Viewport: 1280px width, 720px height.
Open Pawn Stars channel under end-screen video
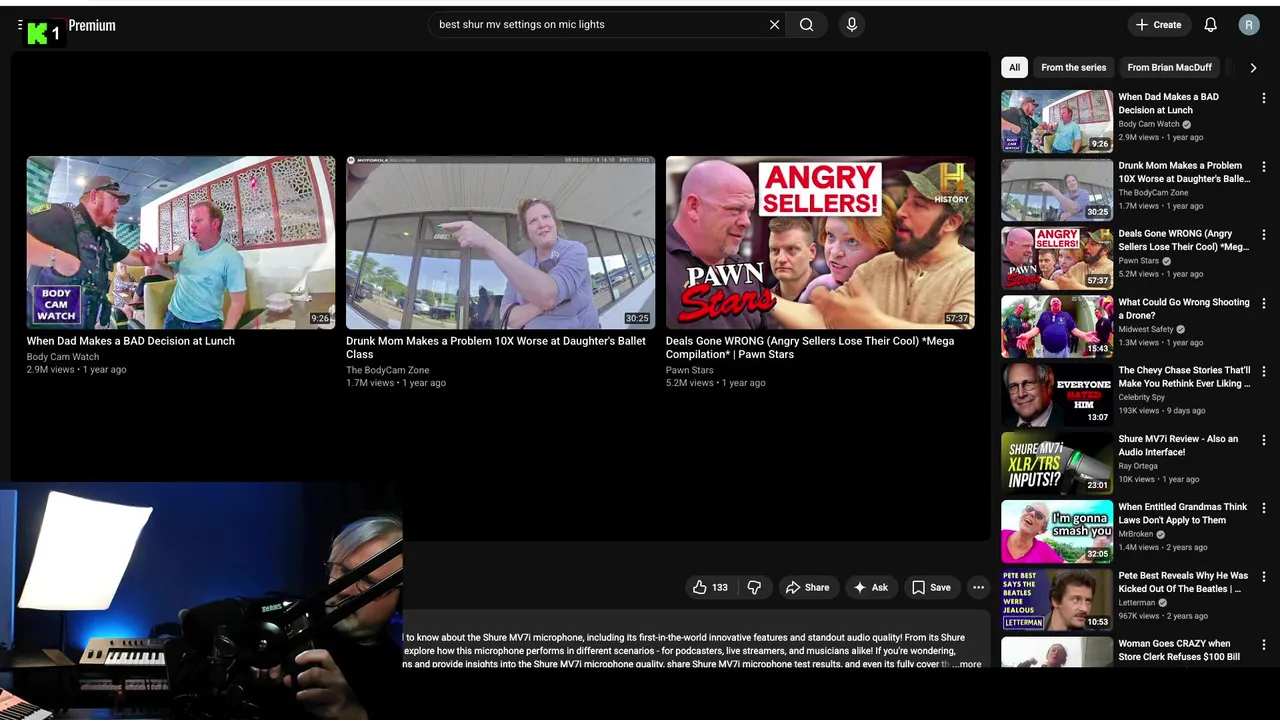pyautogui.click(x=690, y=370)
